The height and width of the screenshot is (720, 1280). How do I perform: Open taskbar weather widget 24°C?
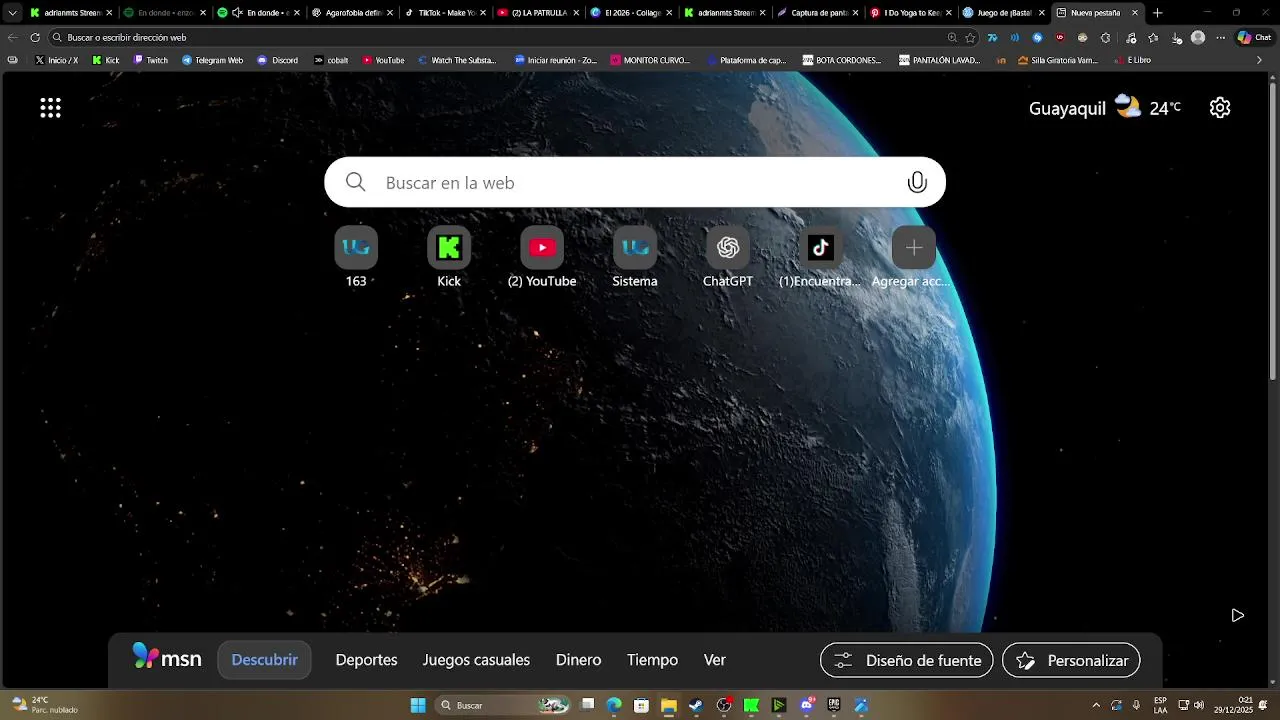click(45, 705)
